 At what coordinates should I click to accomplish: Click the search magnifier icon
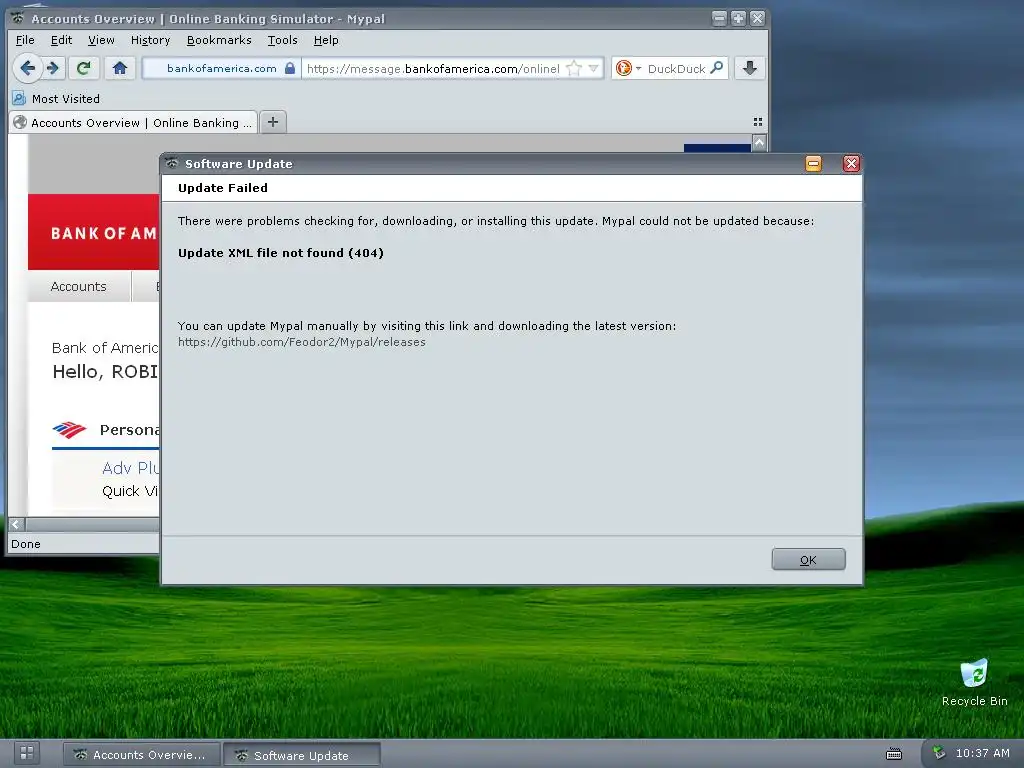[716, 68]
